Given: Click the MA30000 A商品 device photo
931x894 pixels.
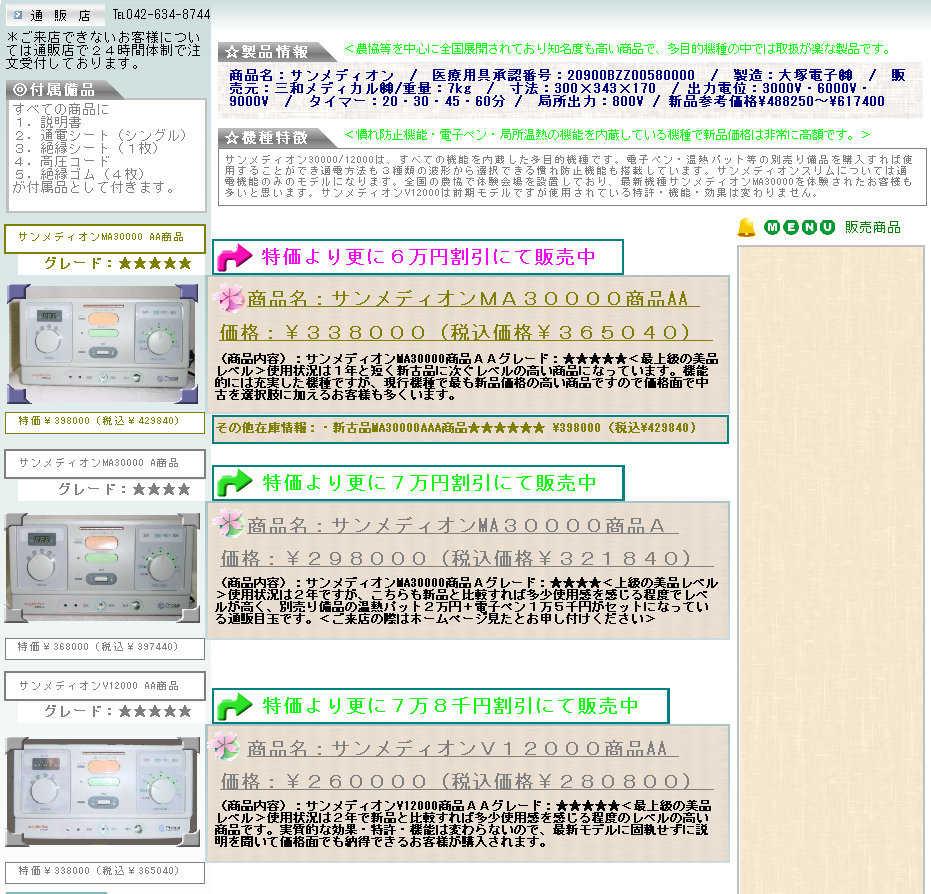Looking at the screenshot, I should point(102,568).
